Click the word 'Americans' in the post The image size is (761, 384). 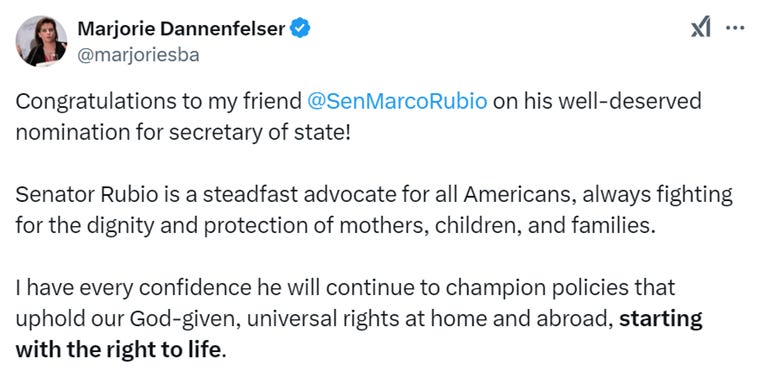coord(519,195)
